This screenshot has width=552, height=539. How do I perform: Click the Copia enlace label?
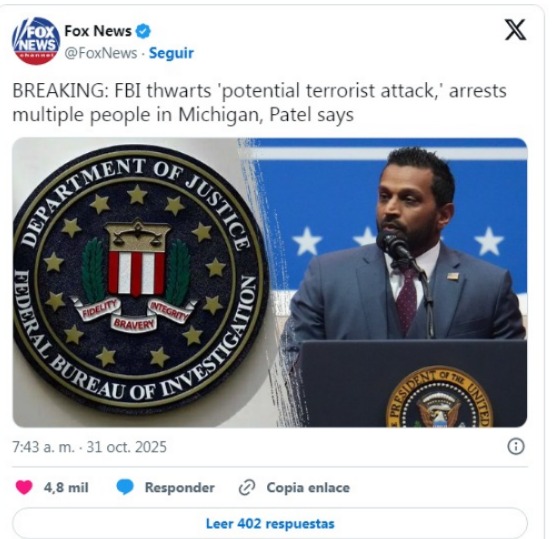(308, 488)
